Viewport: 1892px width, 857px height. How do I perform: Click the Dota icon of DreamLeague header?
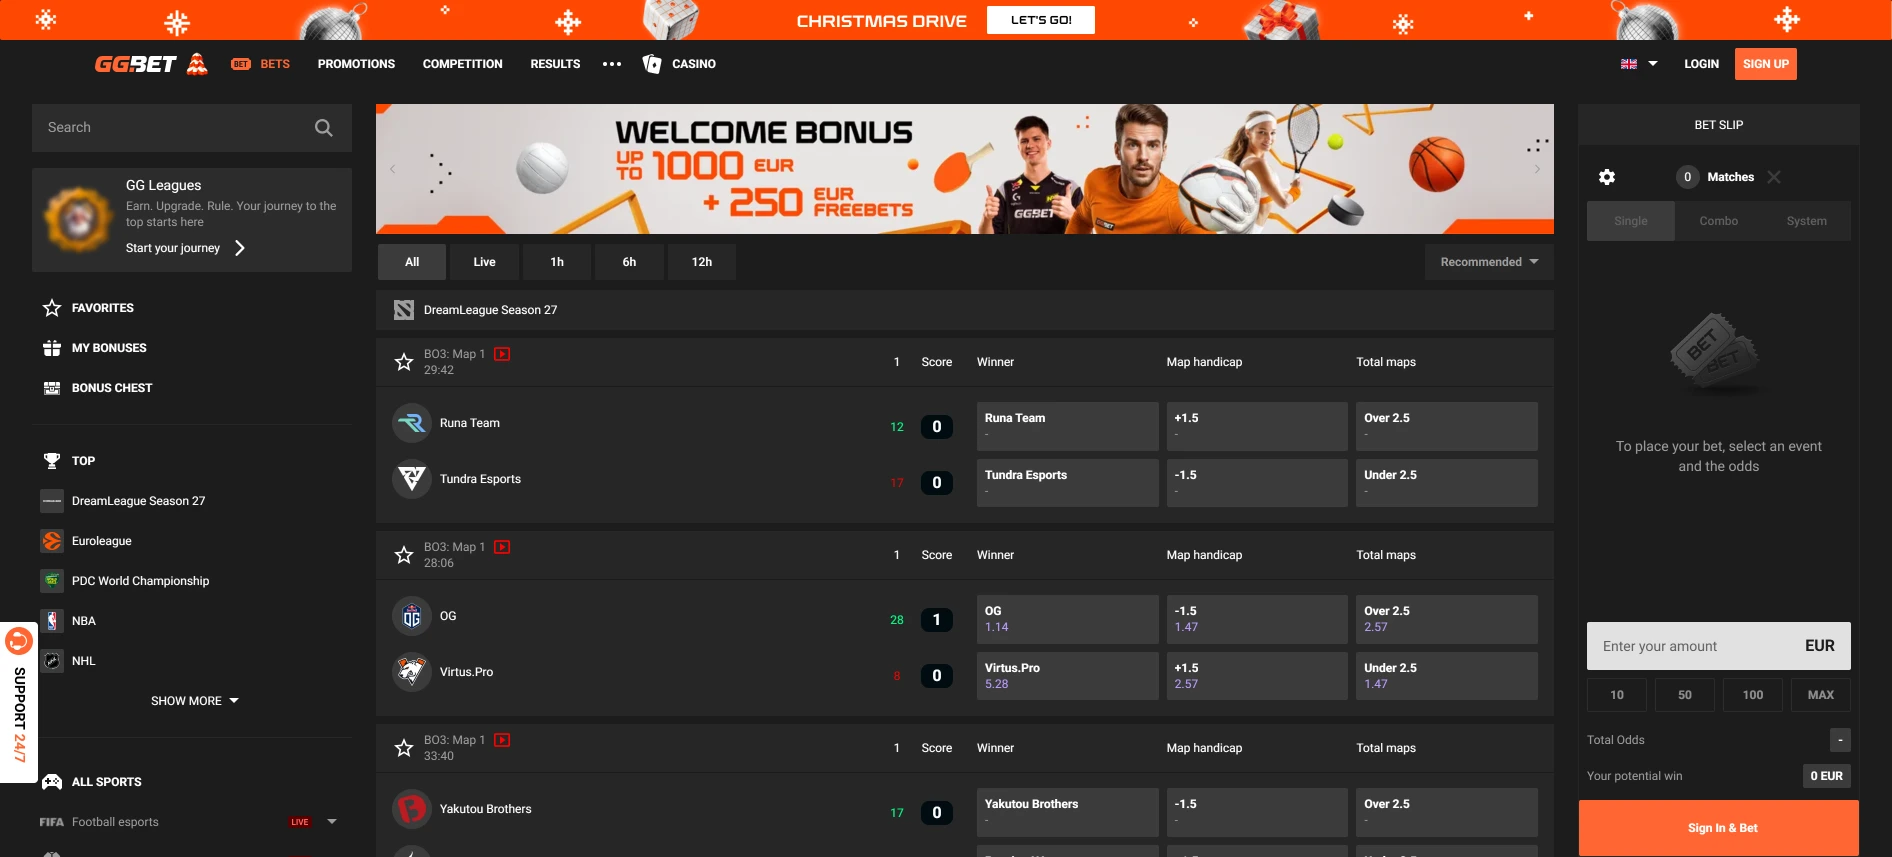pyautogui.click(x=404, y=310)
